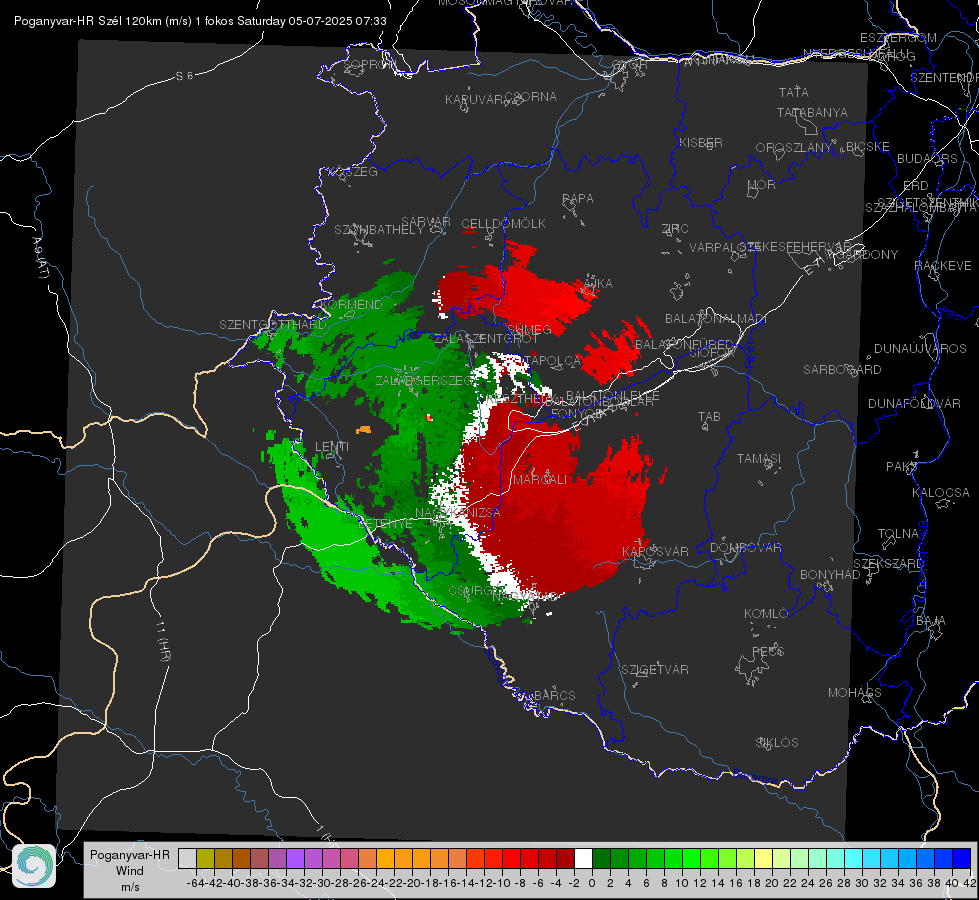979x900 pixels.
Task: Click the DUNAUJVAROS city label
Action: (920, 349)
